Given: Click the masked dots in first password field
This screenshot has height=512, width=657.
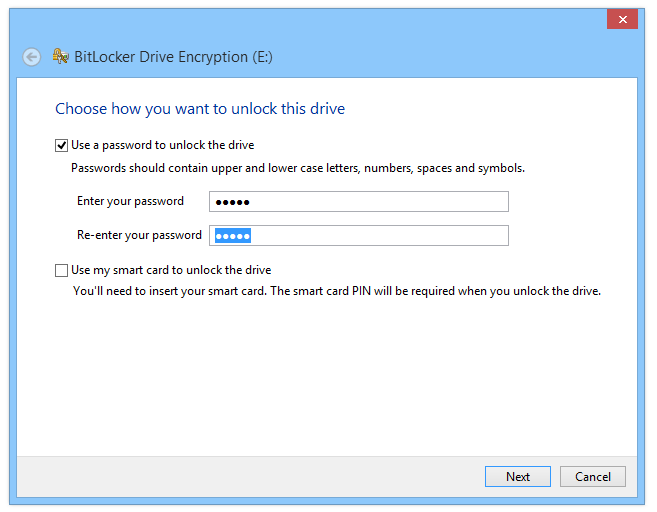Looking at the screenshot, I should pyautogui.click(x=233, y=202).
